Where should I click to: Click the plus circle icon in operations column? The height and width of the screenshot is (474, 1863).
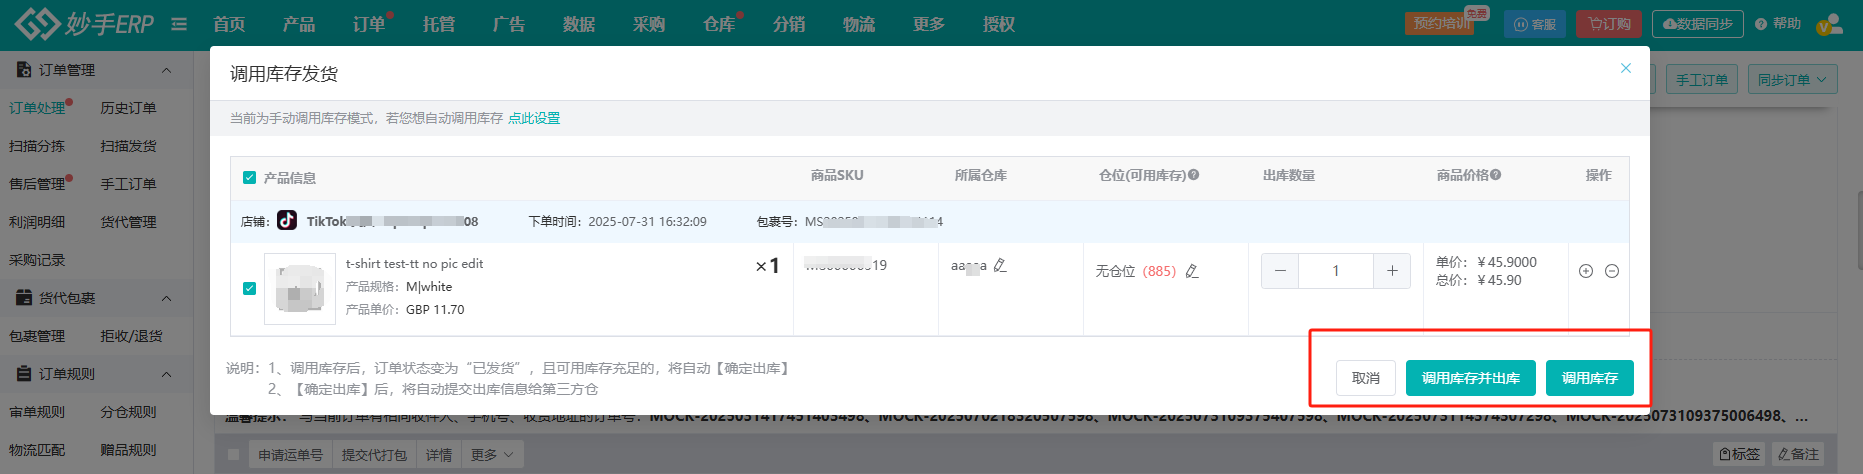point(1585,271)
